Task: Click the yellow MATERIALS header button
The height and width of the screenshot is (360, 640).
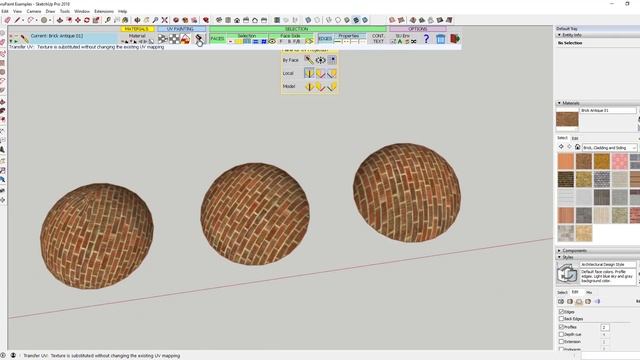Action: [137, 29]
